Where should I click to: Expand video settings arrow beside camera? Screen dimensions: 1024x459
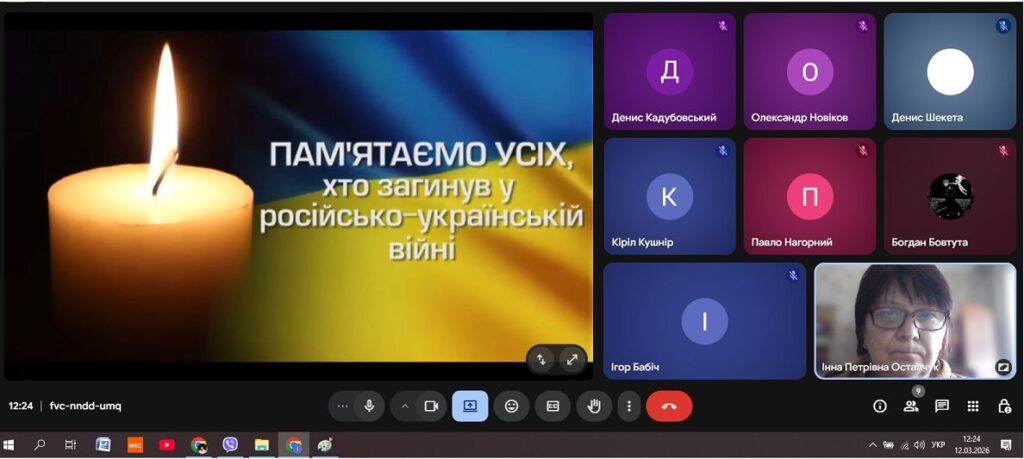tap(405, 406)
